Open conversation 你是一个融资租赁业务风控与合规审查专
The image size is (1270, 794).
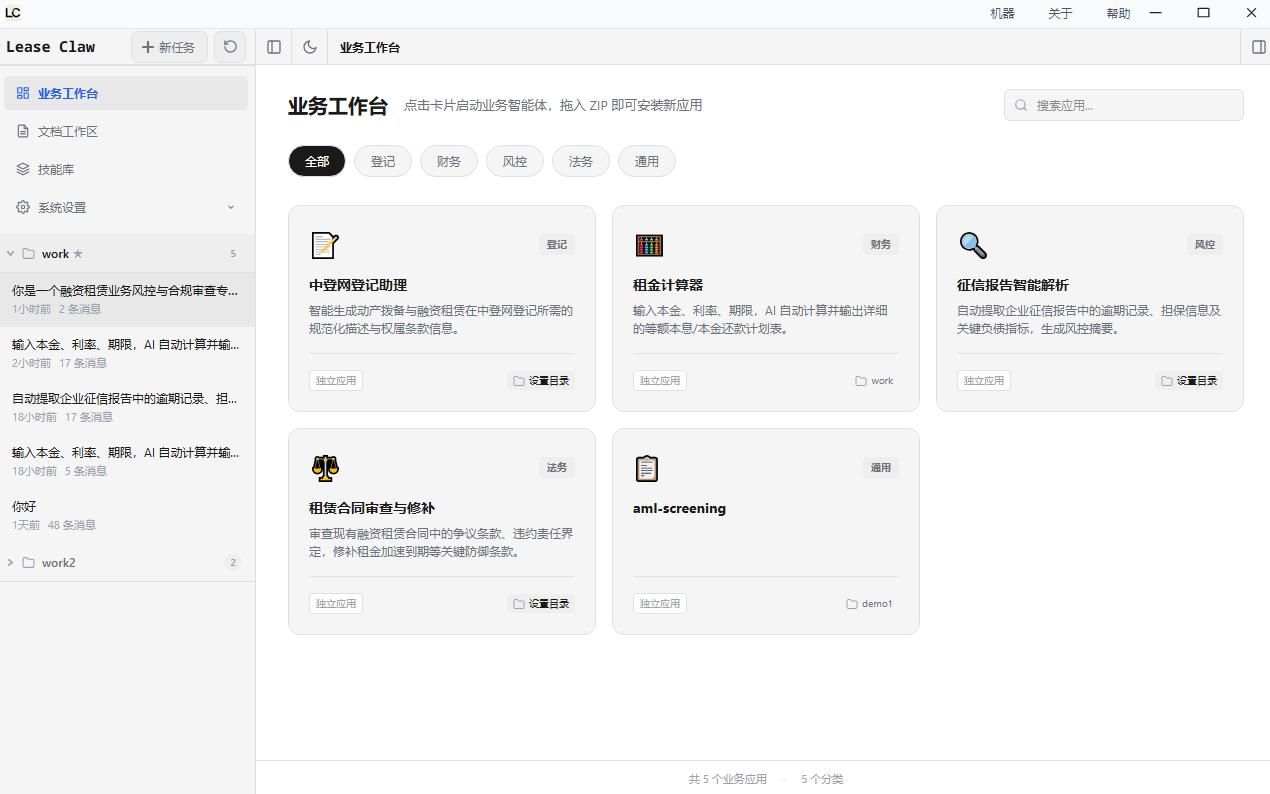point(127,299)
